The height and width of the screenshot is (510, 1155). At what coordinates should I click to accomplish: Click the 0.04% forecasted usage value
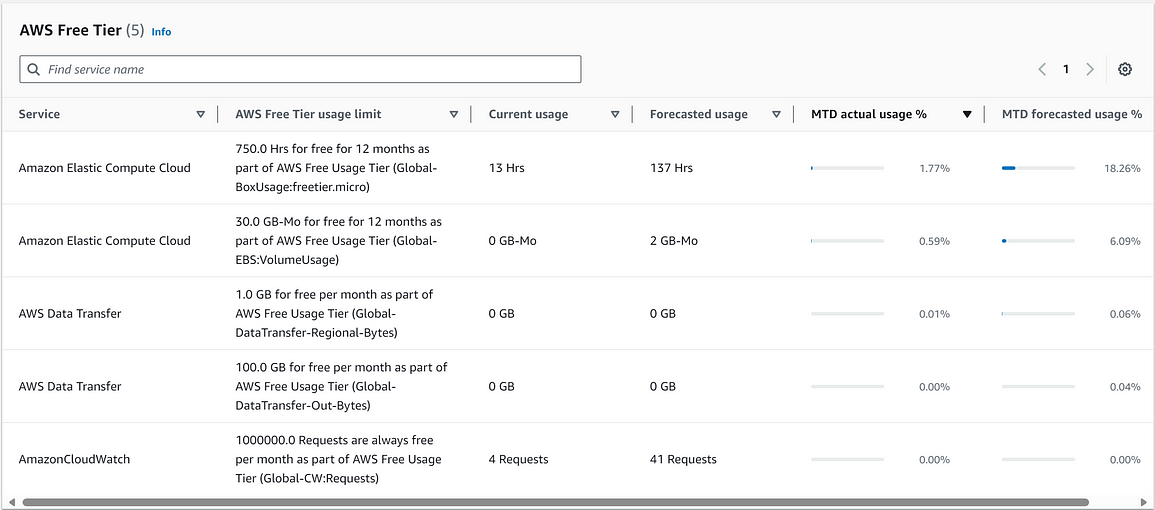tap(1125, 387)
